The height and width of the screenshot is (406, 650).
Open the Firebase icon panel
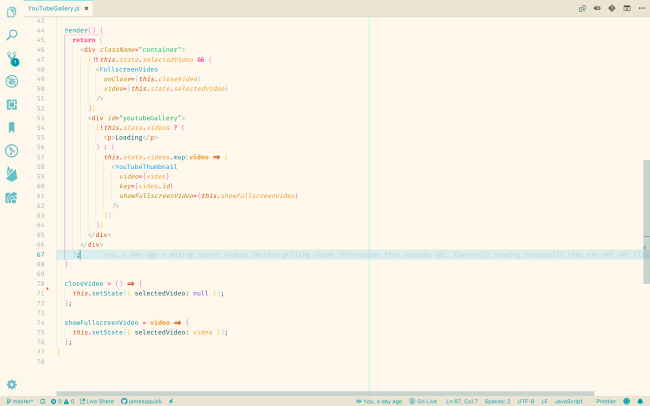pos(12,174)
